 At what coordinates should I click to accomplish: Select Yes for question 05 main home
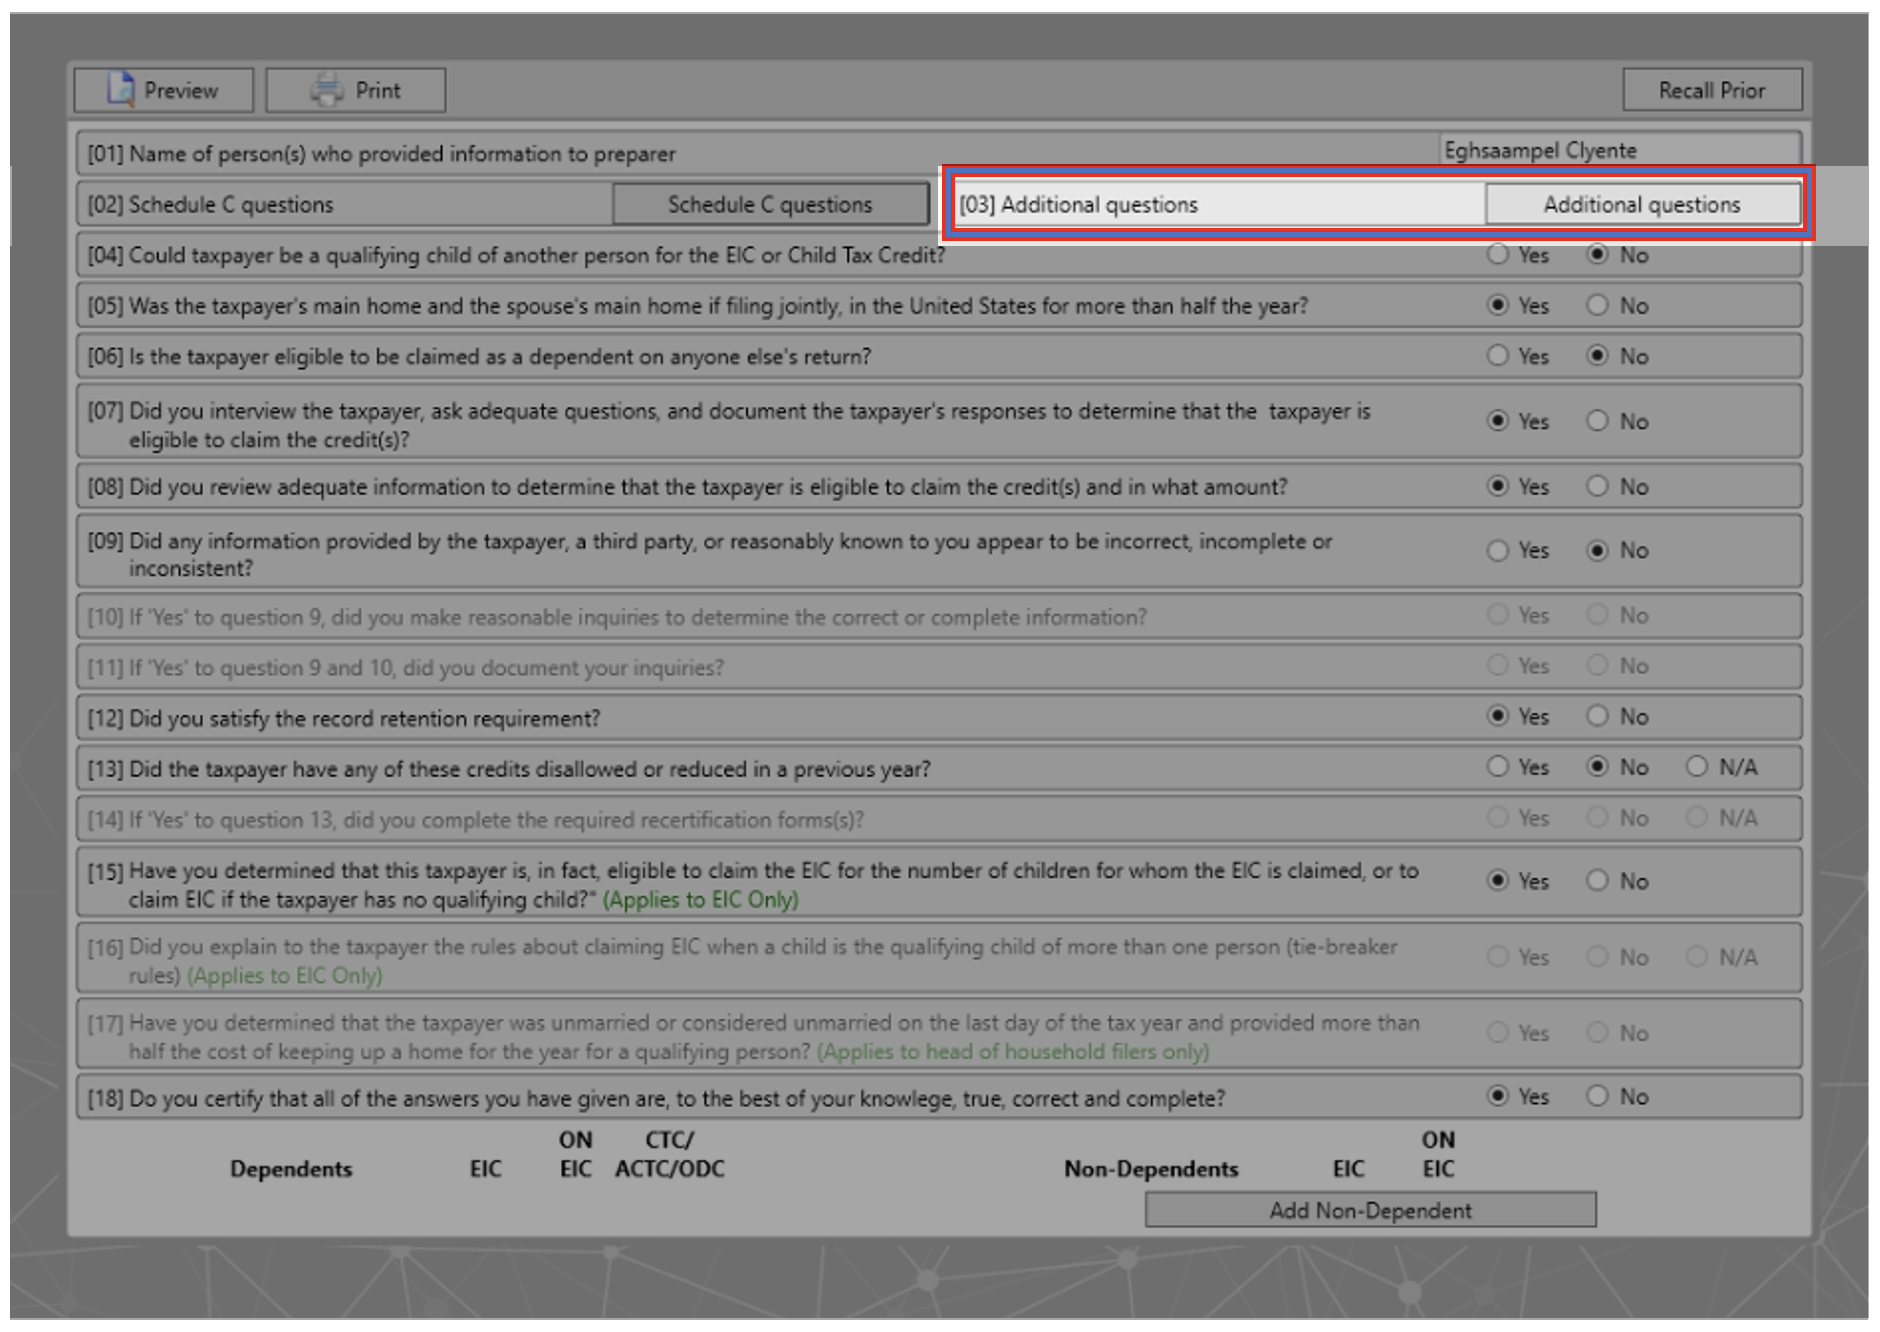(x=1497, y=304)
